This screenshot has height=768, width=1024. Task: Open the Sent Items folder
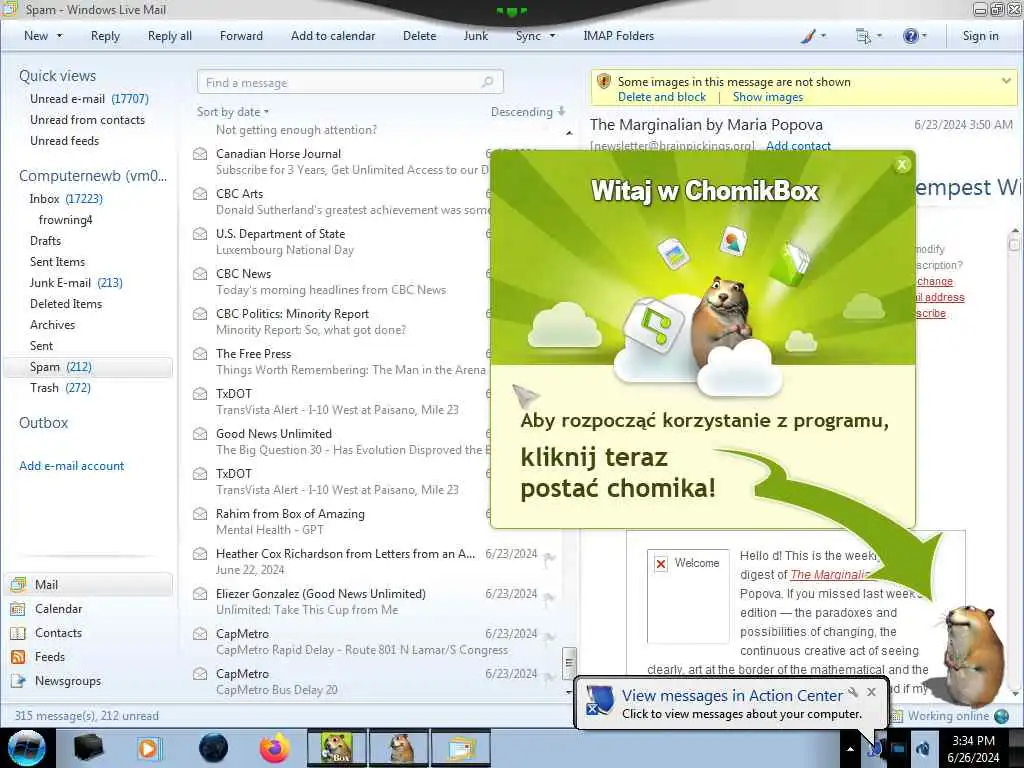[57, 261]
